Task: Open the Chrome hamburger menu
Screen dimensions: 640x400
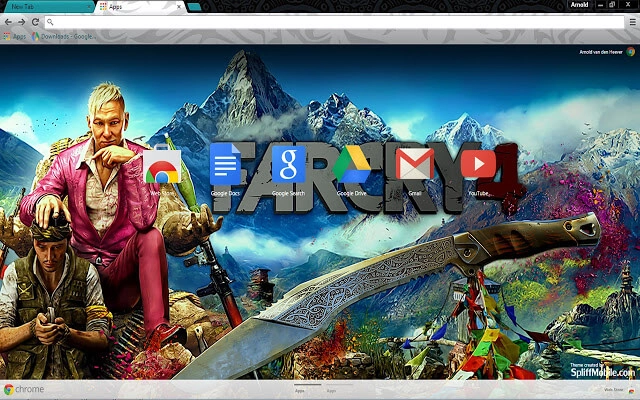Action: [x=632, y=22]
